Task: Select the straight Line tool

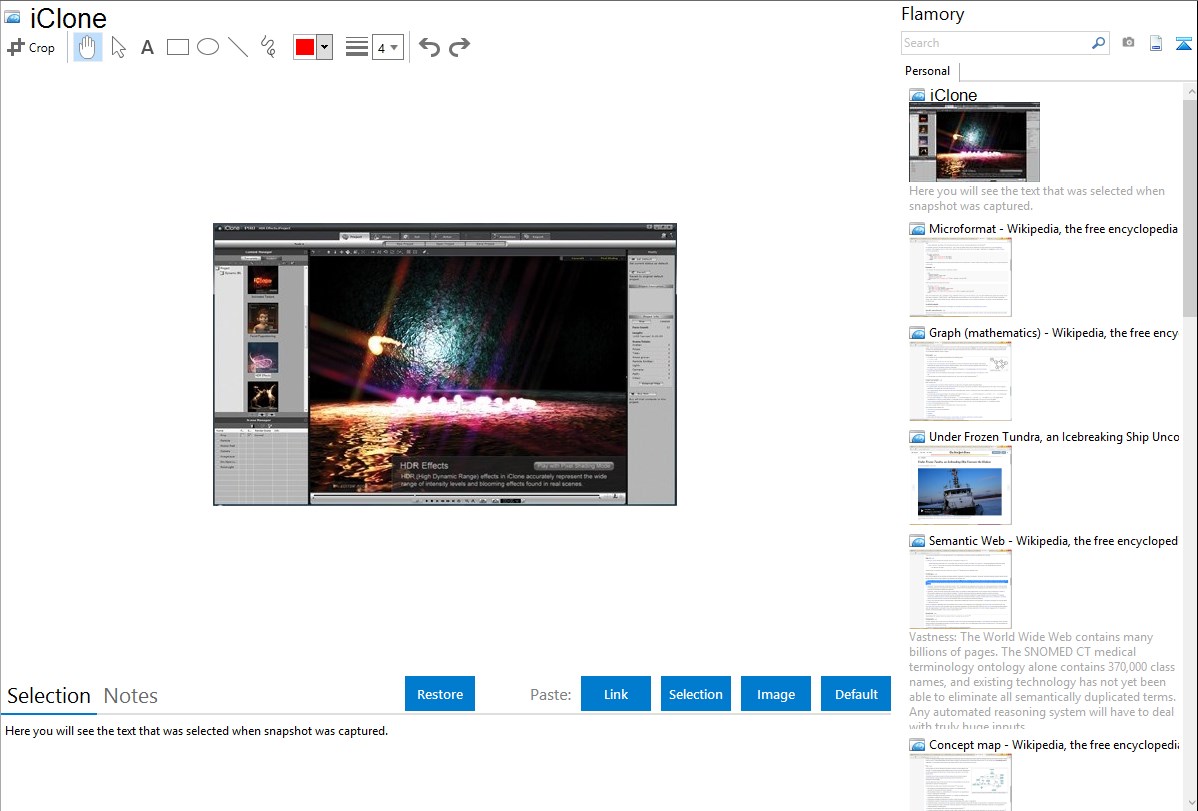Action: [x=238, y=47]
